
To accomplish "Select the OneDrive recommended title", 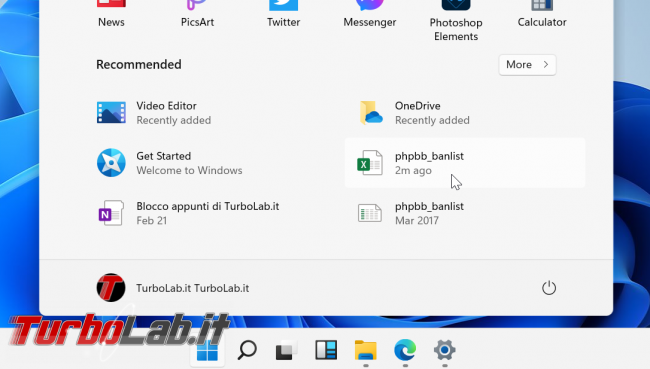I will click(417, 106).
